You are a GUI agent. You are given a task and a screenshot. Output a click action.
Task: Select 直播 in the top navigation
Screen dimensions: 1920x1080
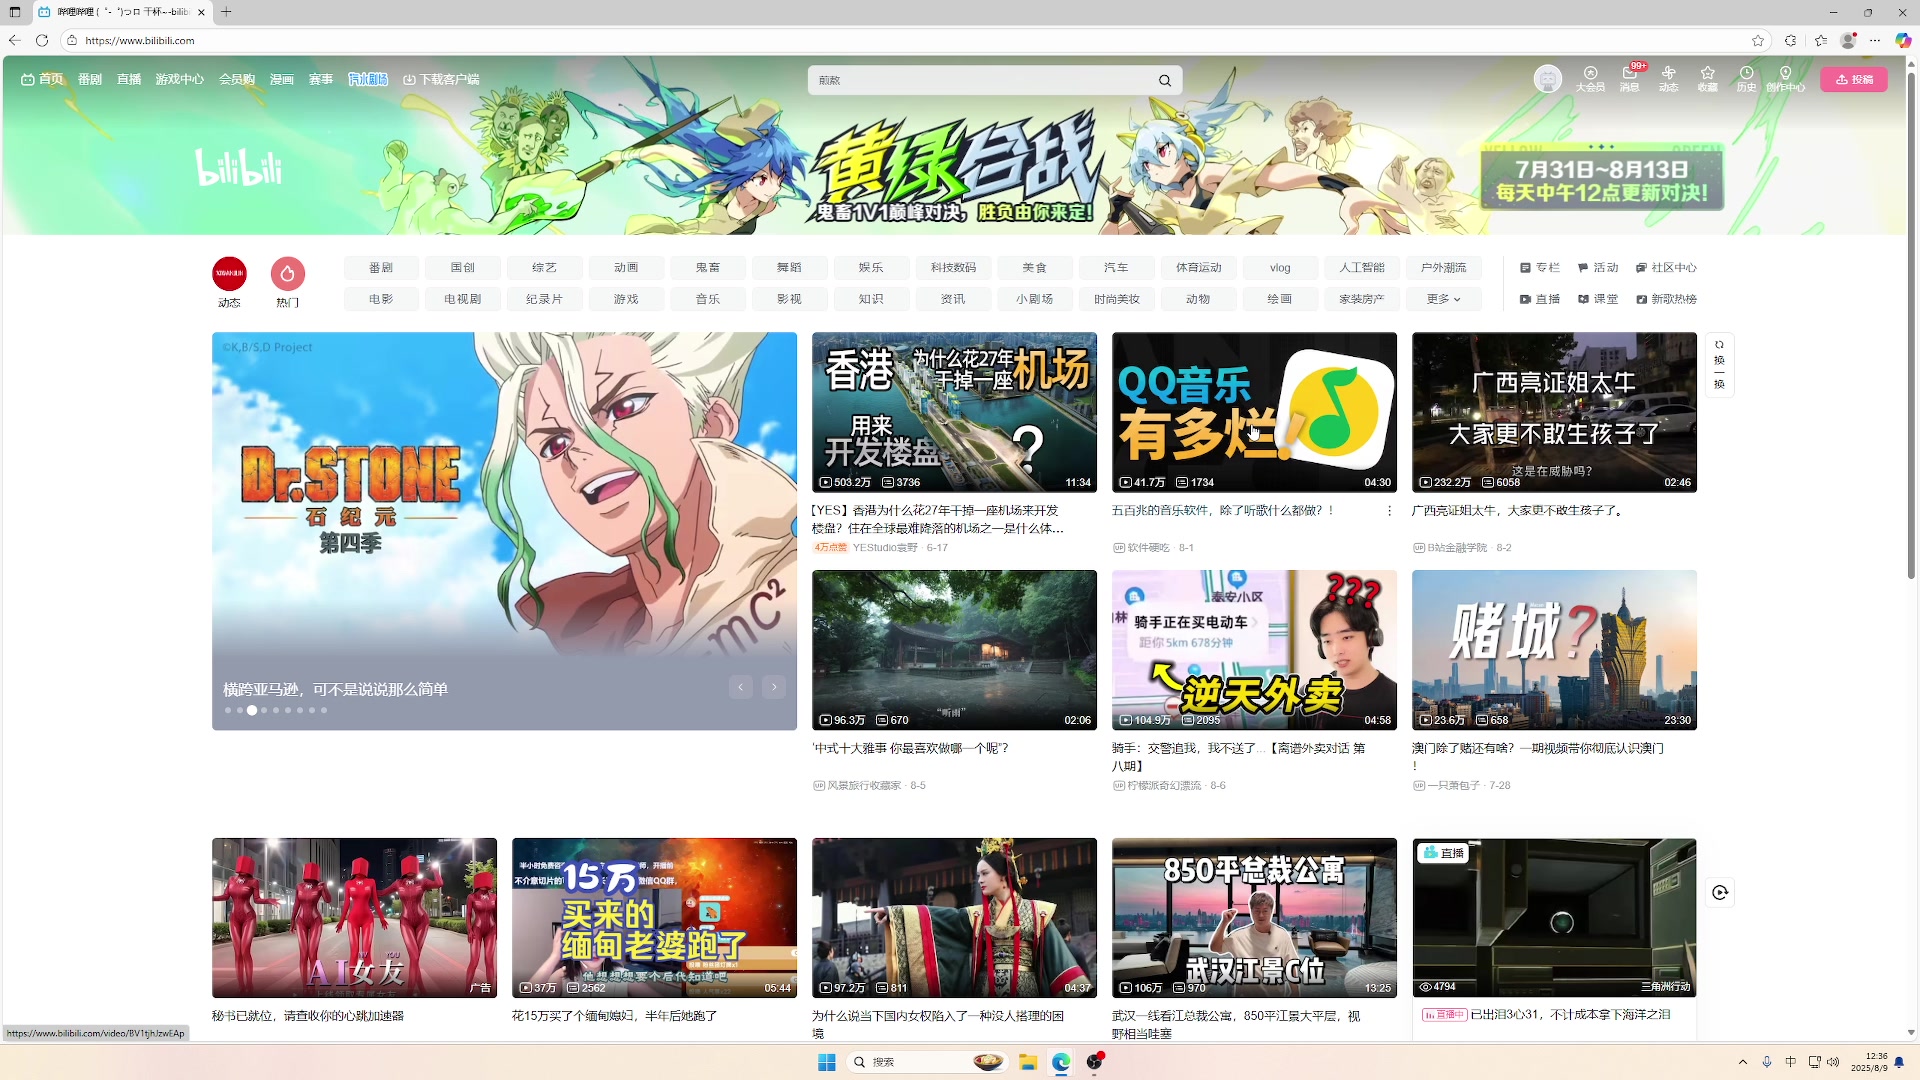coord(129,79)
